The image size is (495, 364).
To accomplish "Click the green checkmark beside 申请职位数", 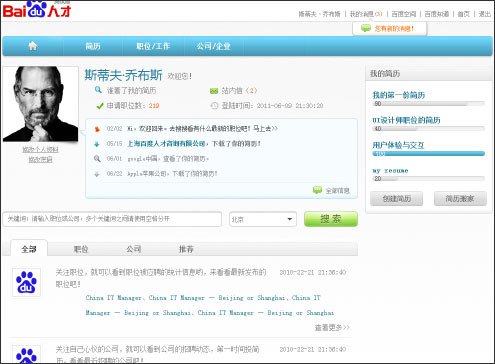I will pos(100,106).
